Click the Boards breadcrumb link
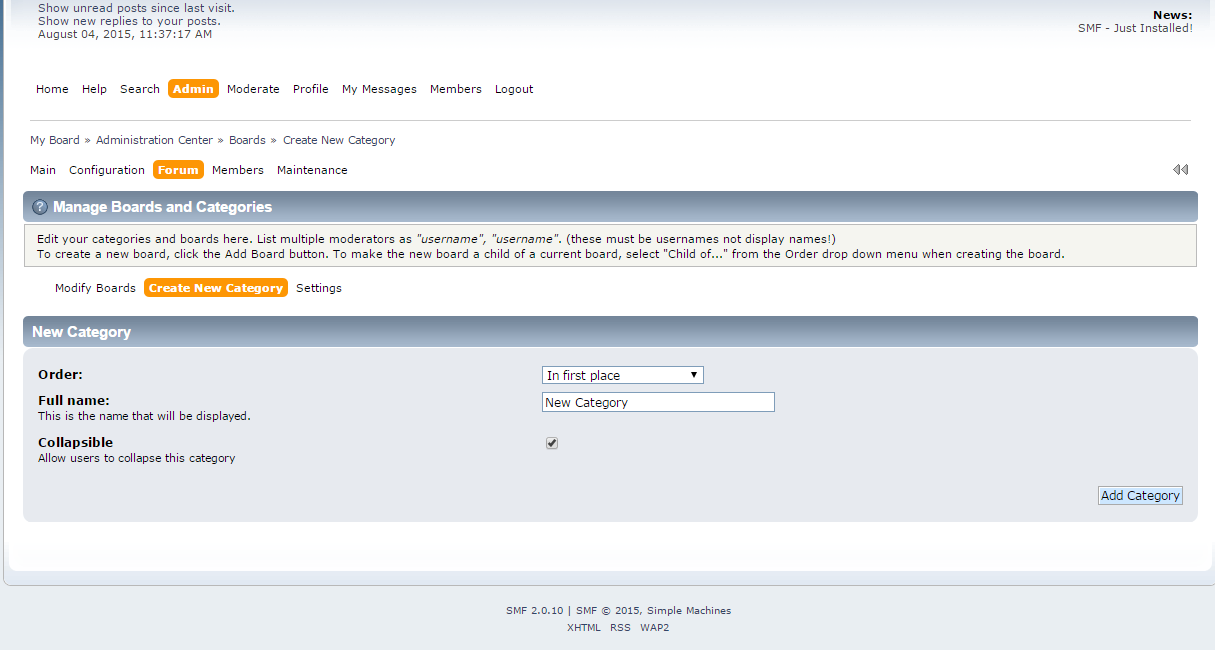Image resolution: width=1215 pixels, height=650 pixels. (x=247, y=140)
